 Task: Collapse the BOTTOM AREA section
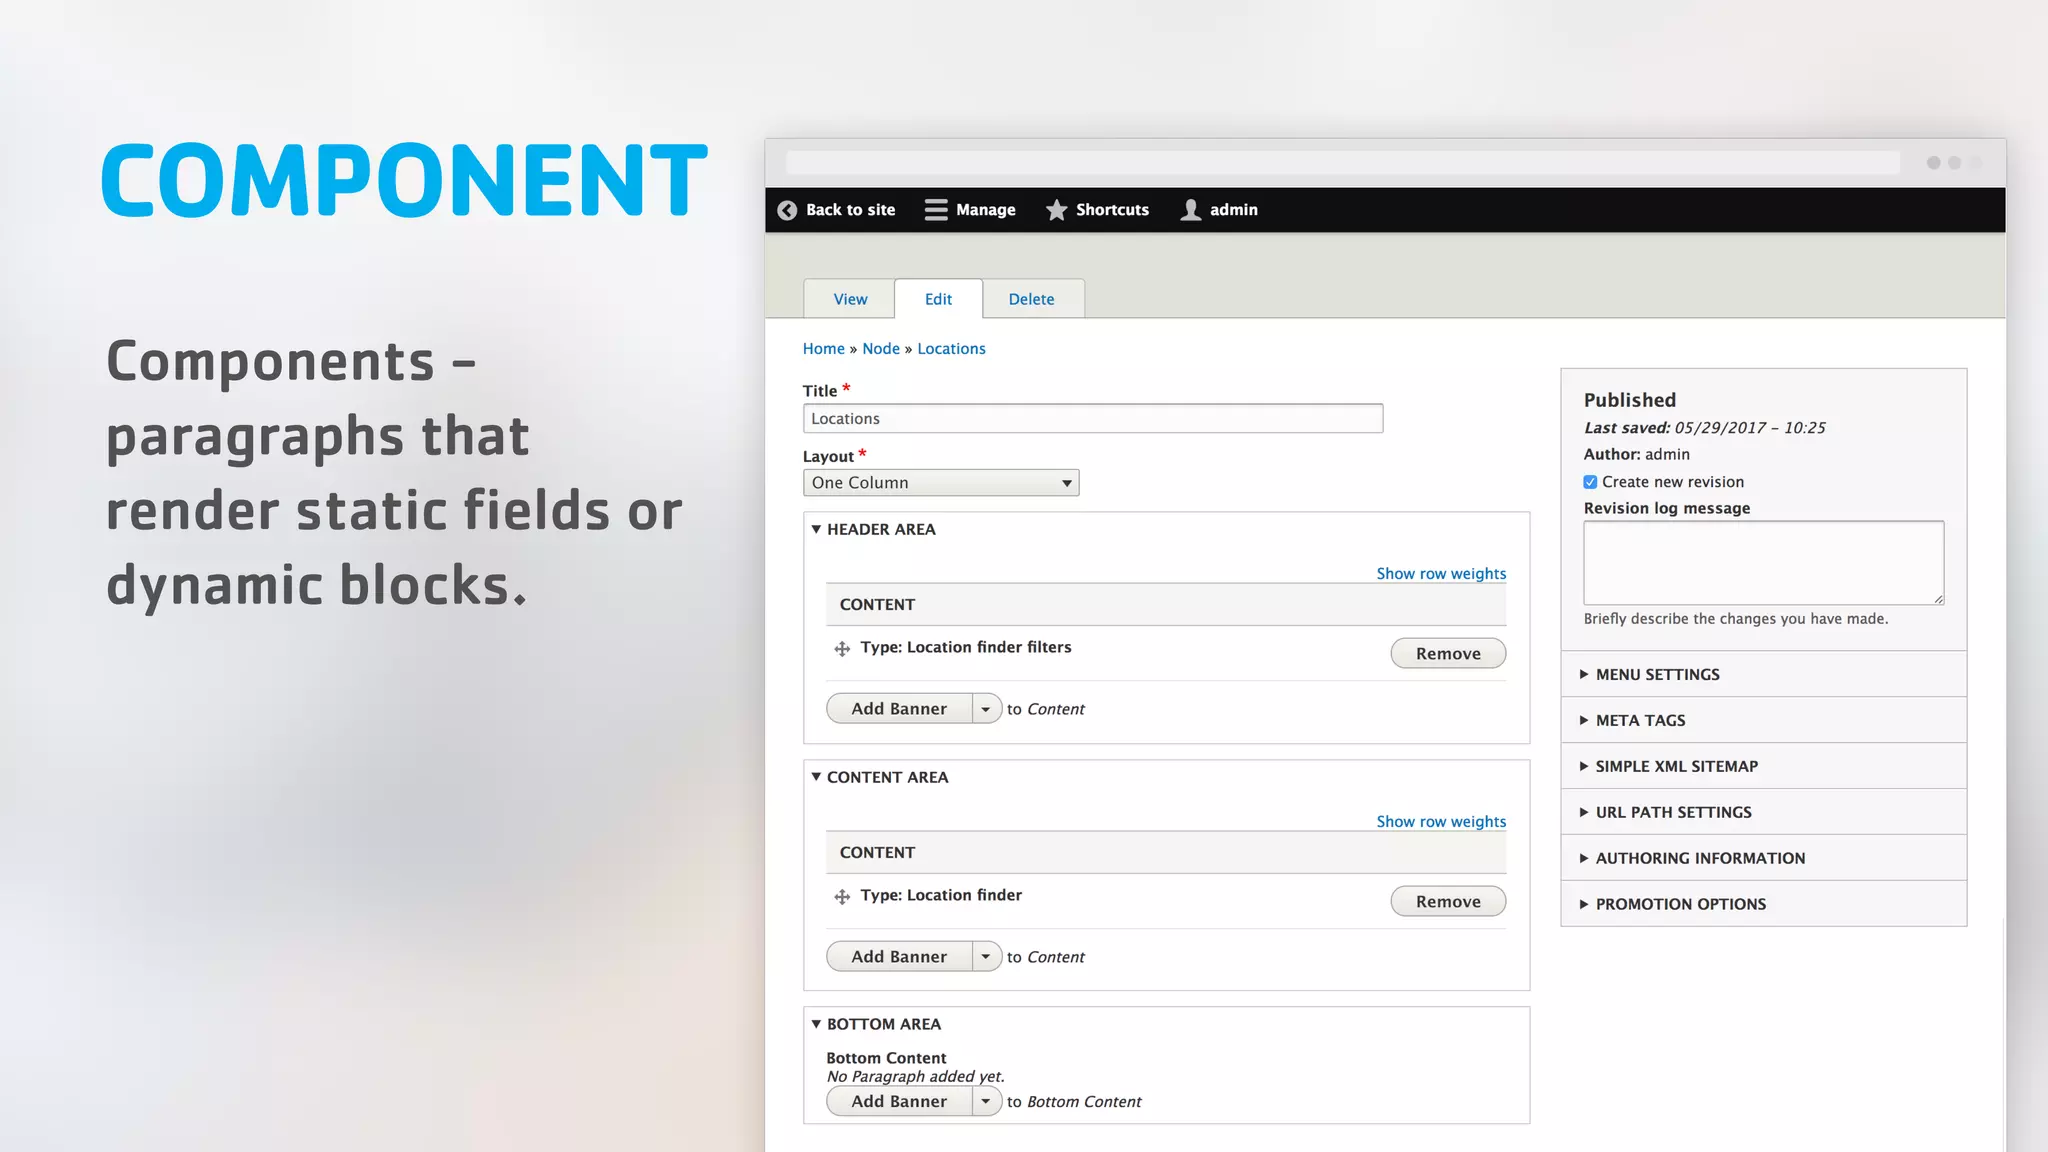pos(876,1024)
